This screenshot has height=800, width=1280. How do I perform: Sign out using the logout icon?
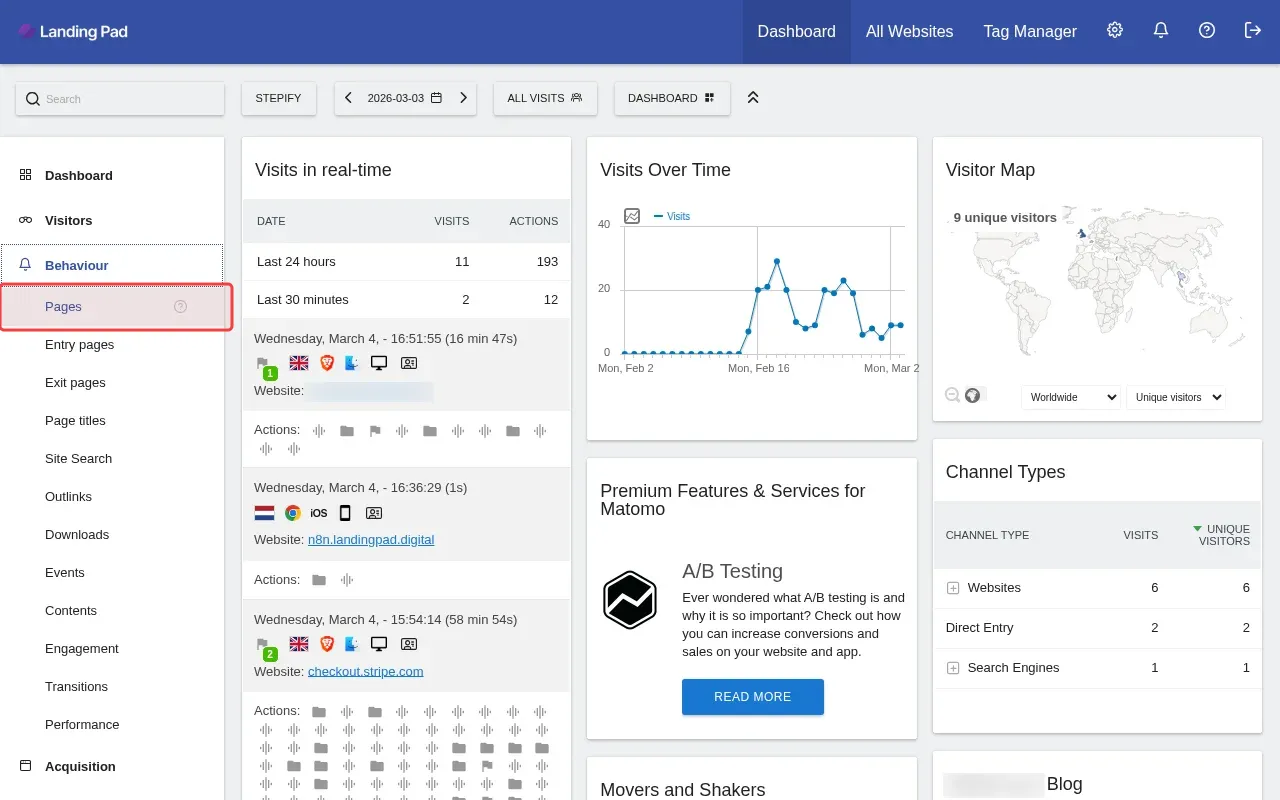point(1252,31)
